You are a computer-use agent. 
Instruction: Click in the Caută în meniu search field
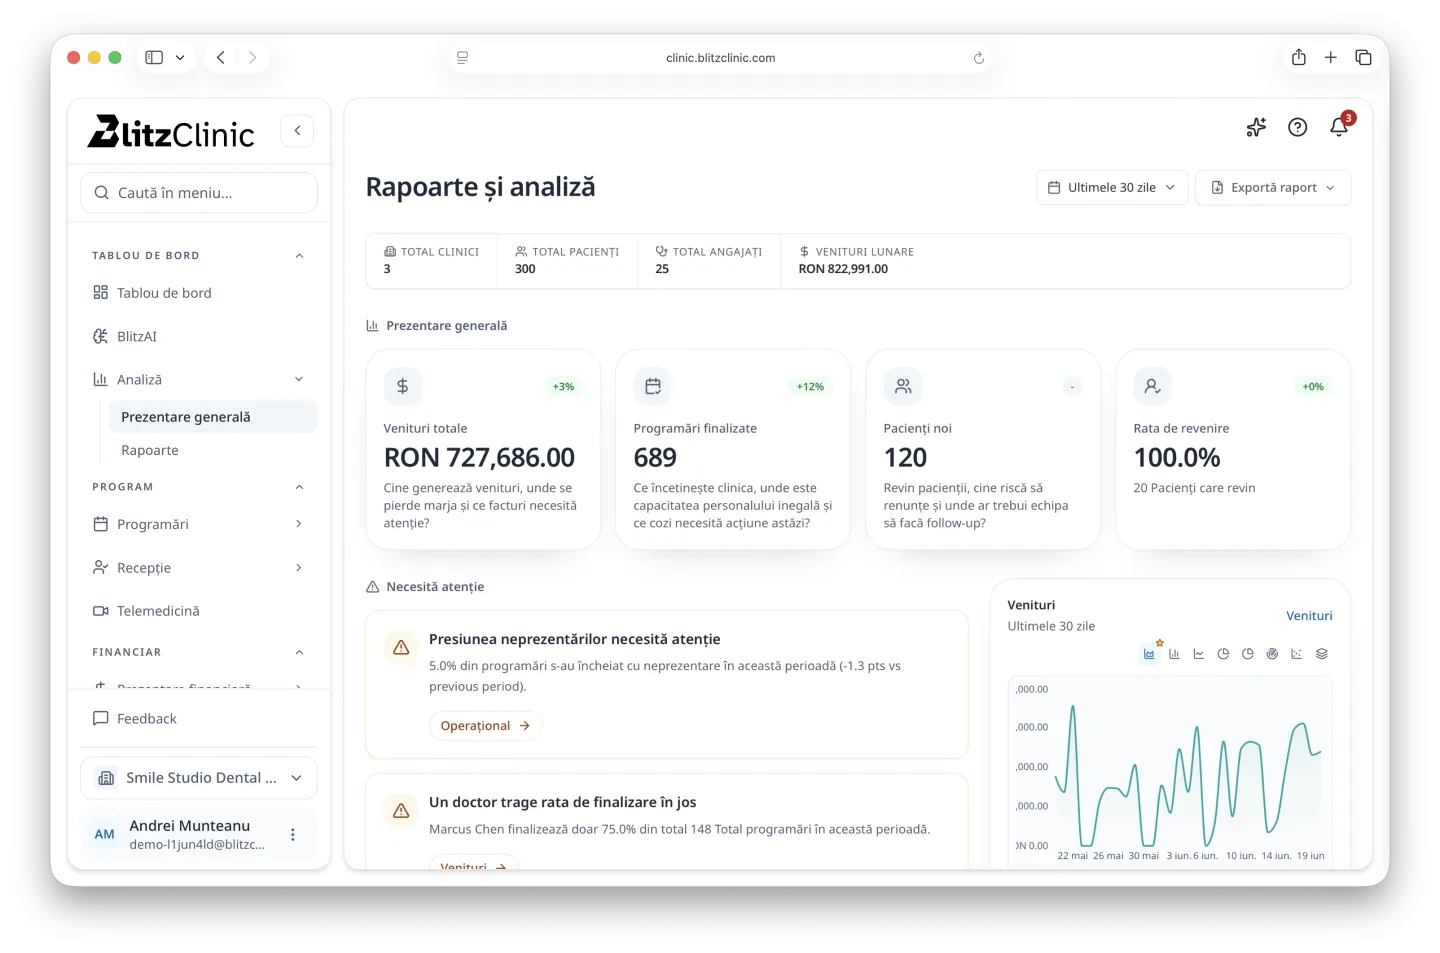[x=199, y=193]
